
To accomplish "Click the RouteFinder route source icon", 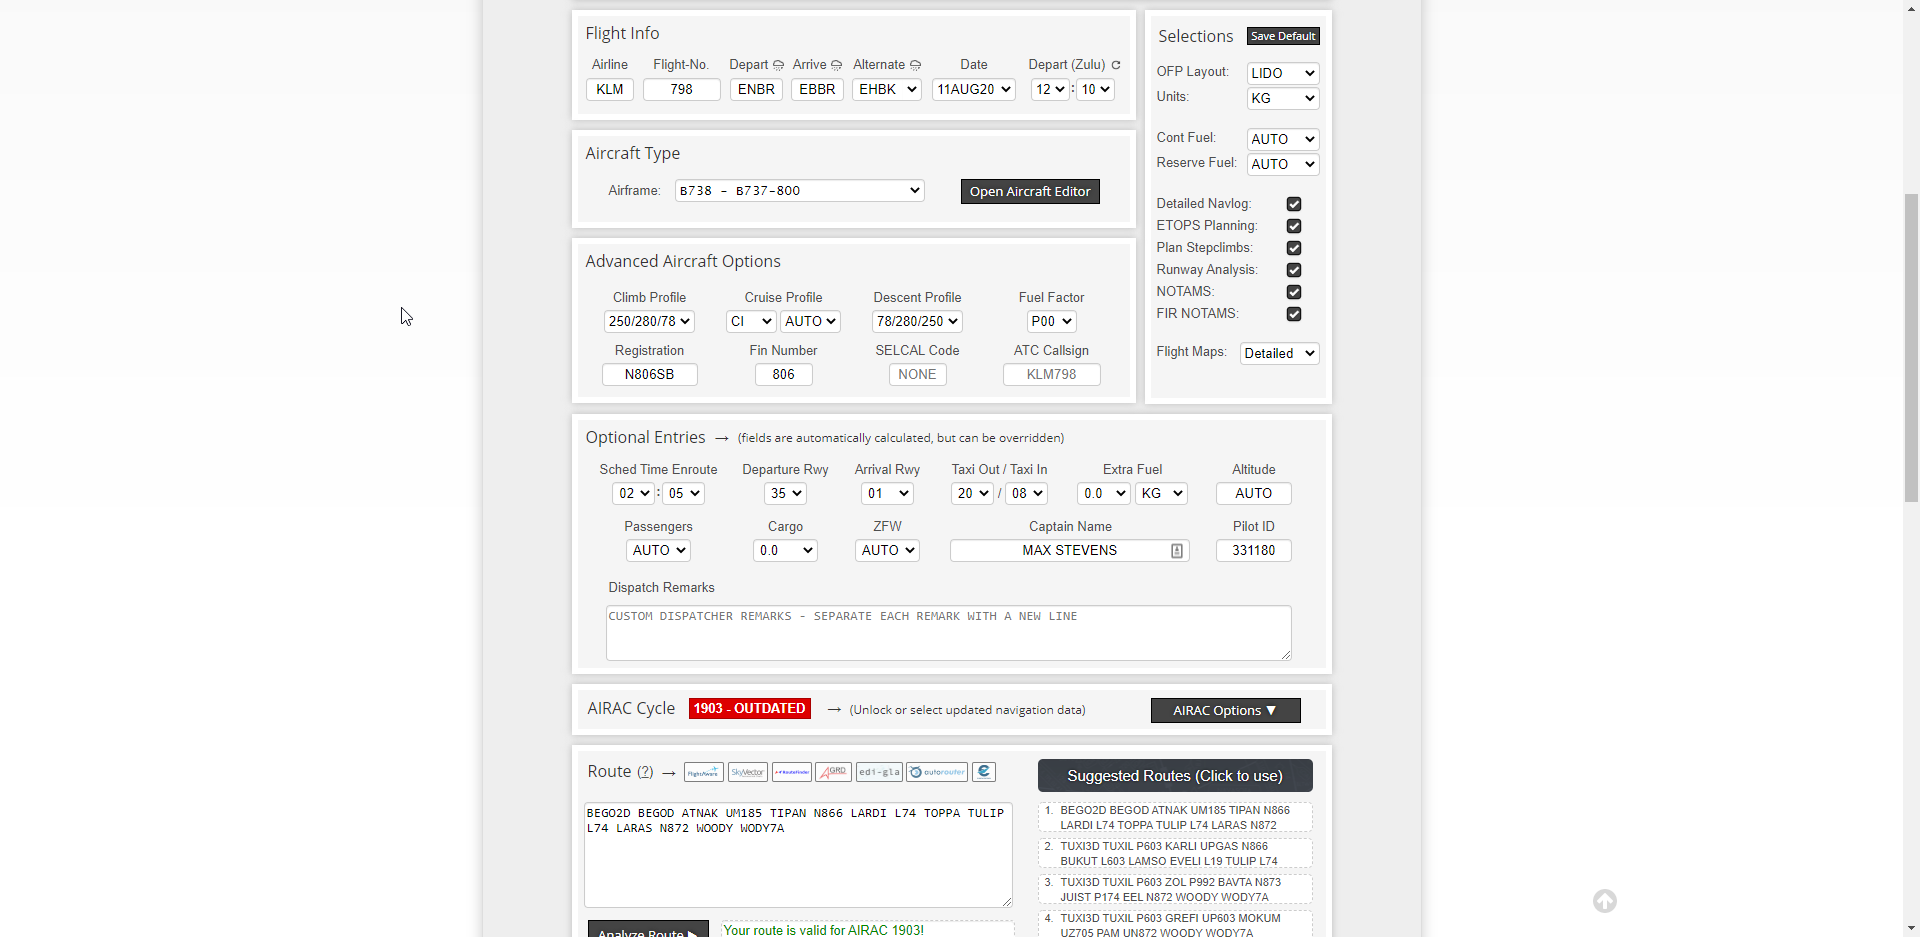I will 792,772.
